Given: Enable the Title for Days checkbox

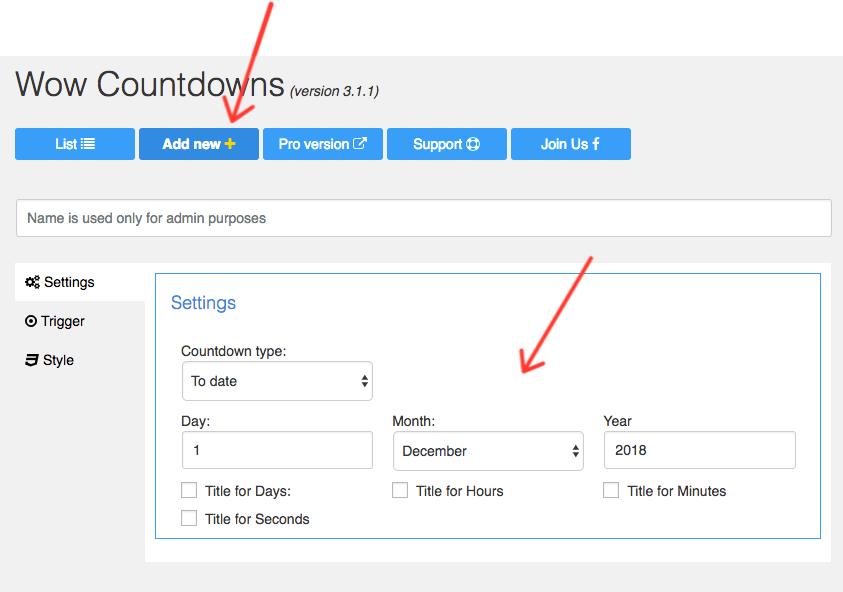Looking at the screenshot, I should pyautogui.click(x=189, y=490).
